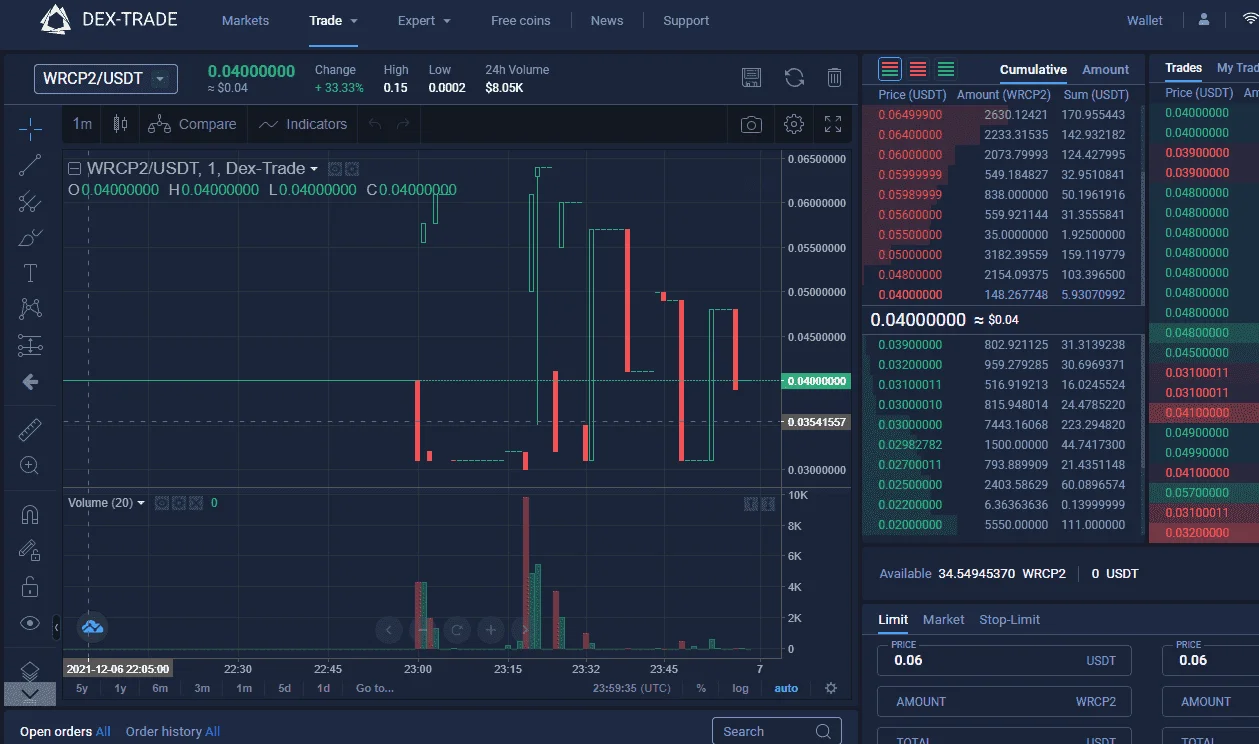Toggle log scale on the chart
The width and height of the screenshot is (1259, 744).
tap(740, 688)
